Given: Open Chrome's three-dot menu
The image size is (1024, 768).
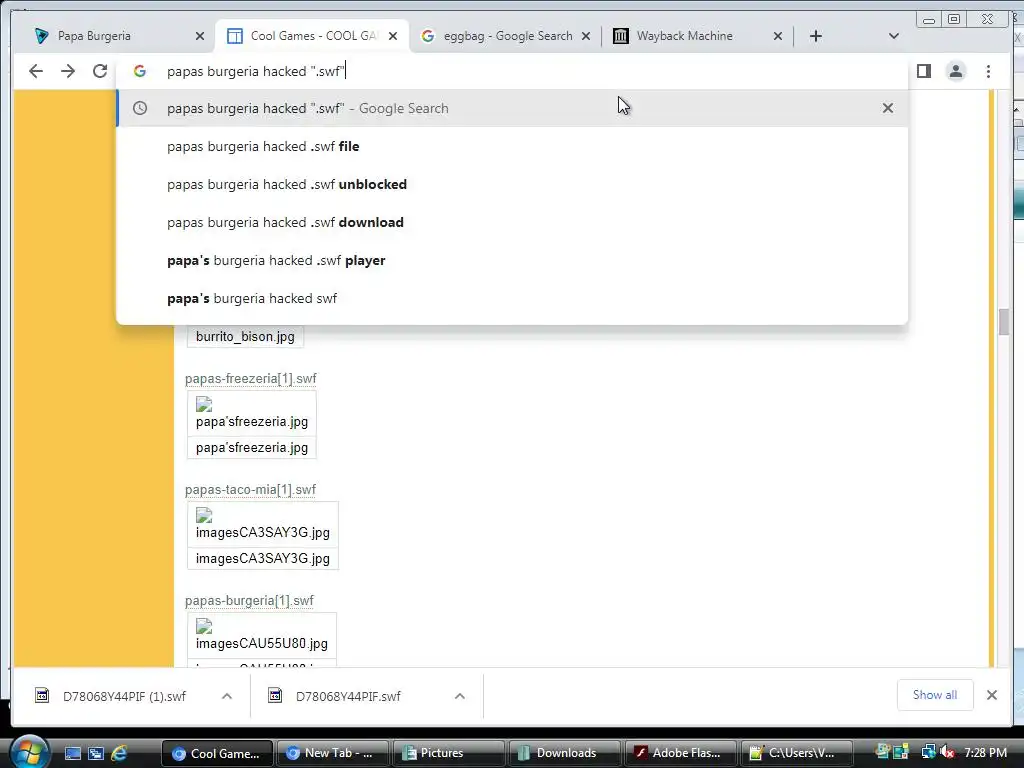Looking at the screenshot, I should click(x=988, y=71).
